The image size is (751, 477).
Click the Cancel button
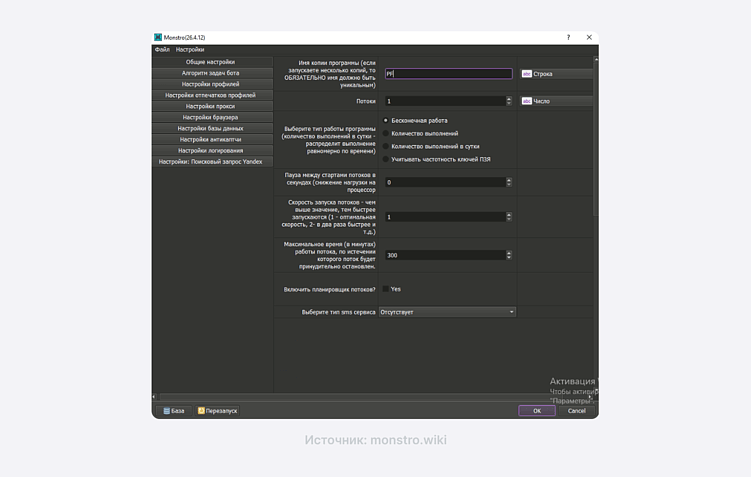(577, 411)
